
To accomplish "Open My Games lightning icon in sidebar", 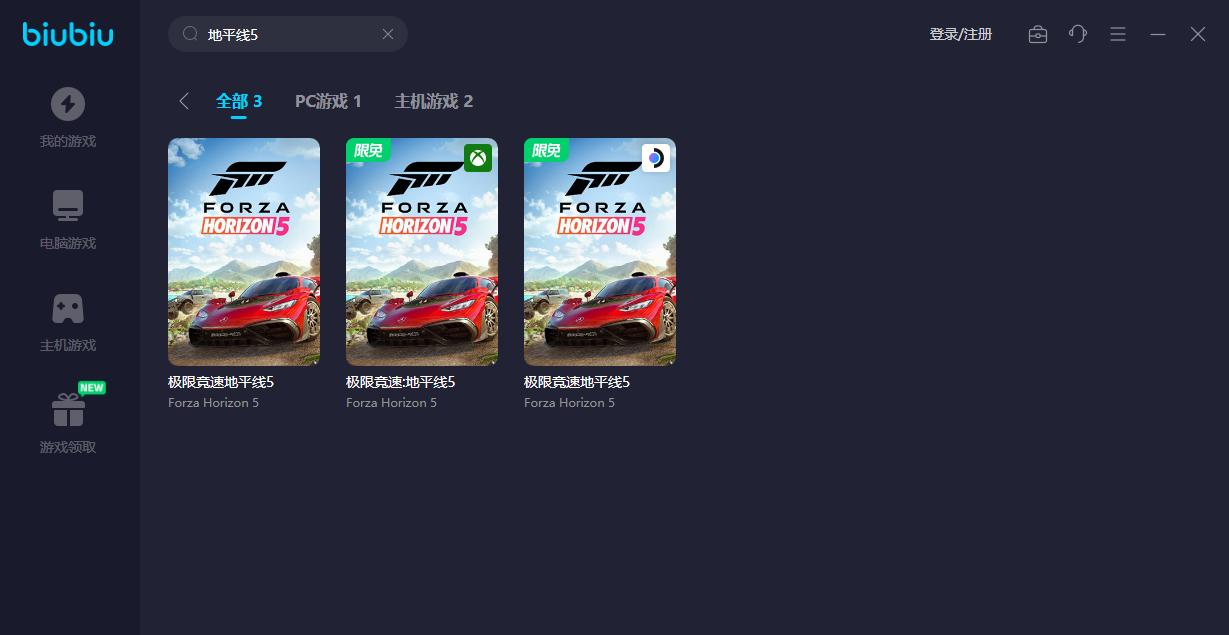I will pos(68,104).
